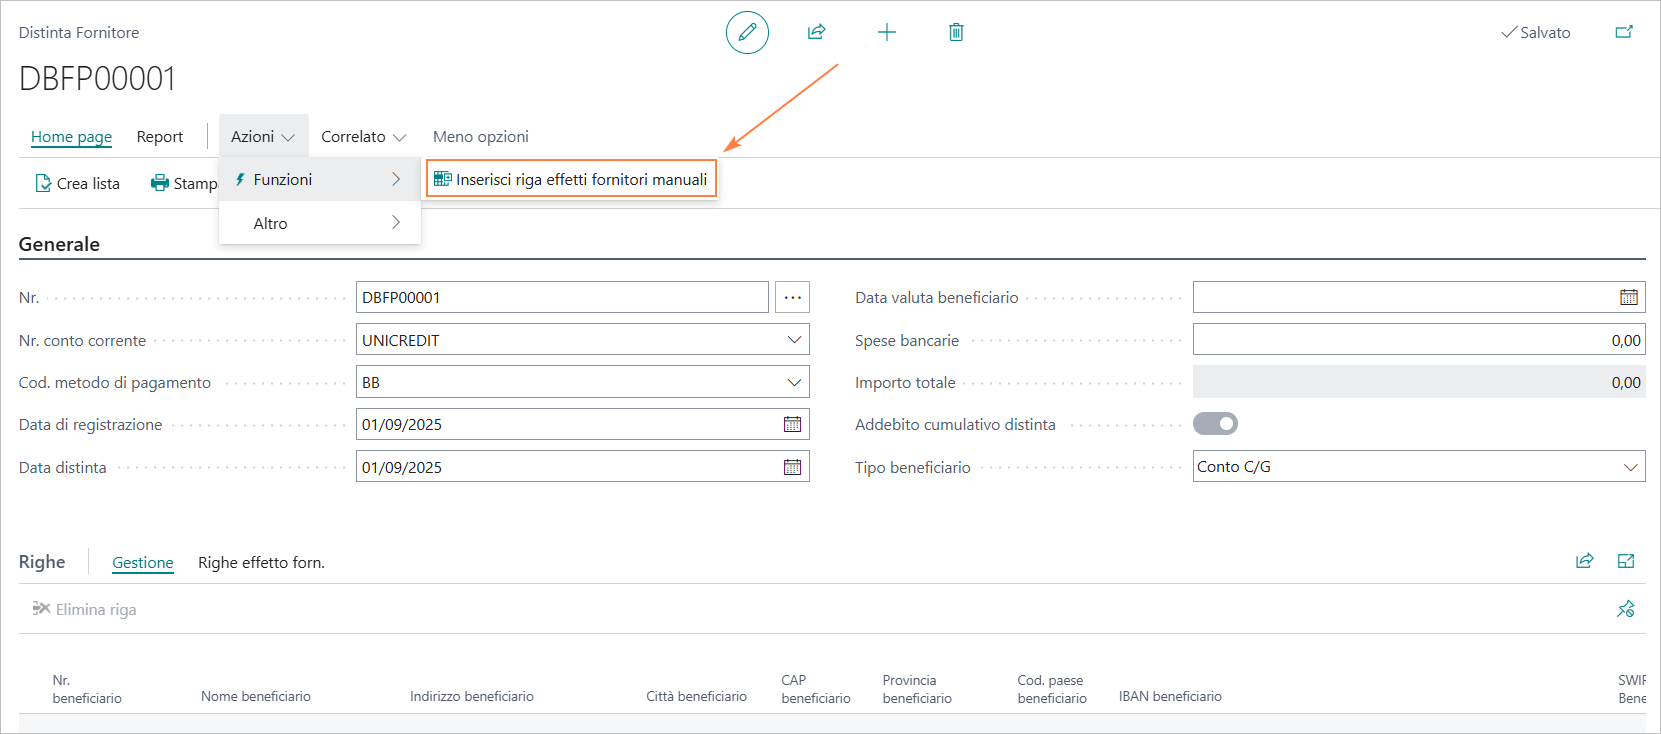Click Meno opzioni link
The width and height of the screenshot is (1661, 734).
coord(480,137)
